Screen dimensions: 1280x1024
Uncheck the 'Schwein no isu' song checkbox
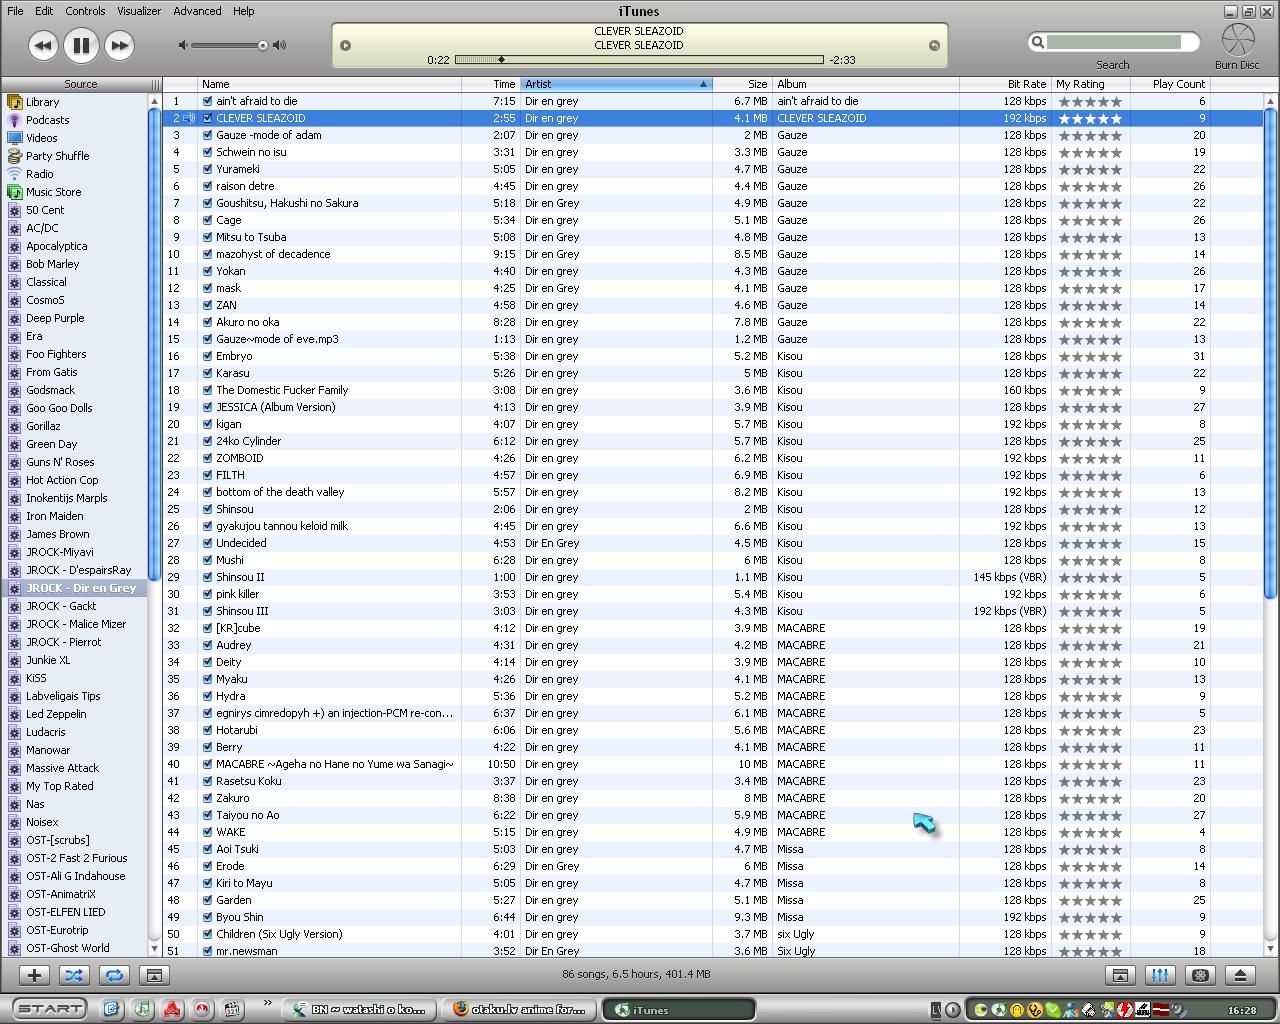(x=207, y=152)
